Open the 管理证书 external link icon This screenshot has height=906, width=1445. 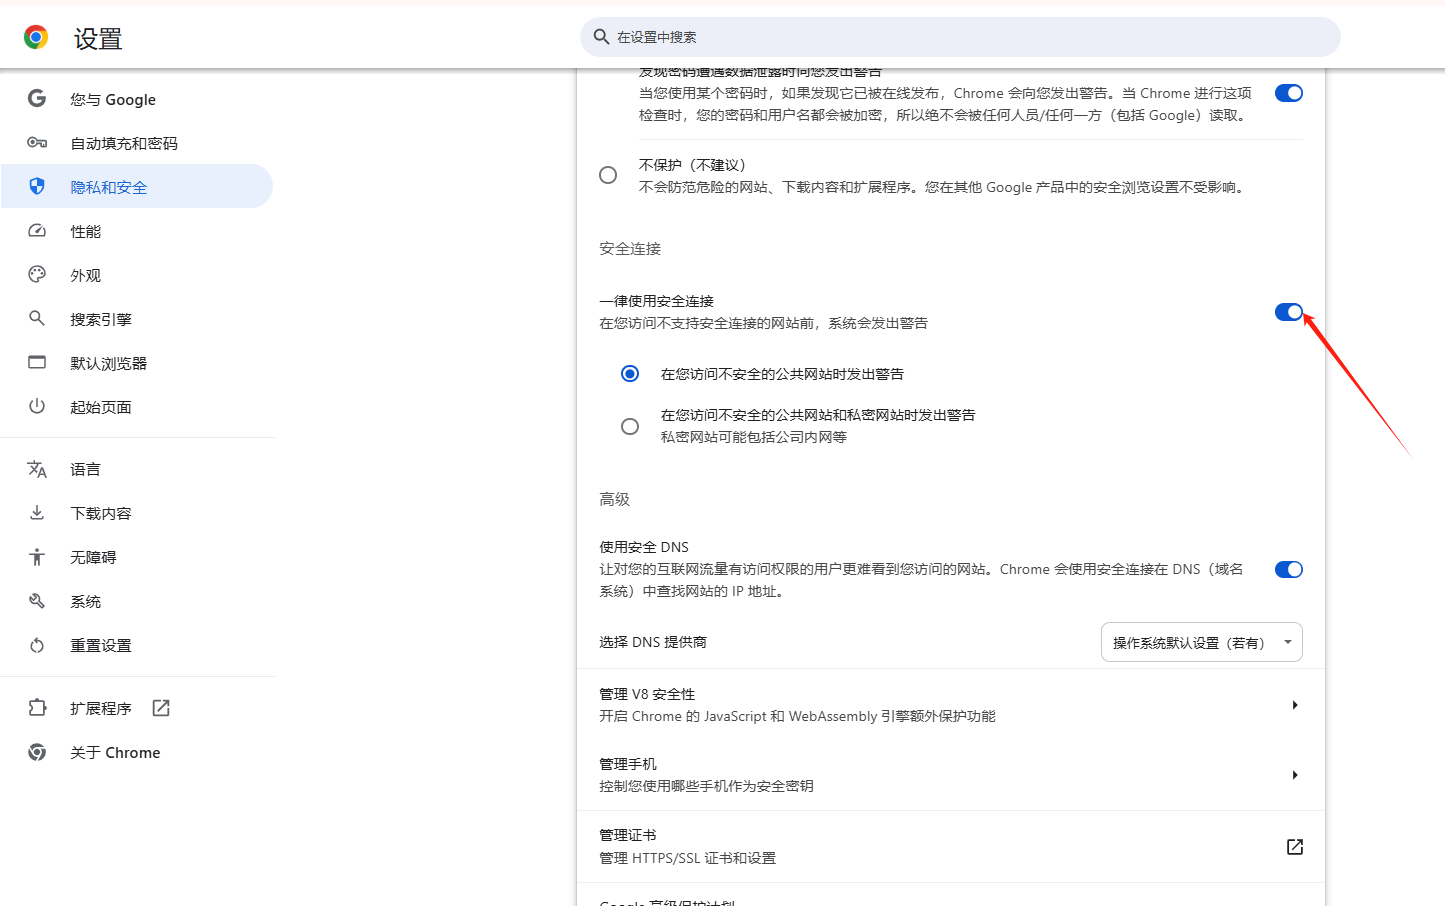(1295, 847)
